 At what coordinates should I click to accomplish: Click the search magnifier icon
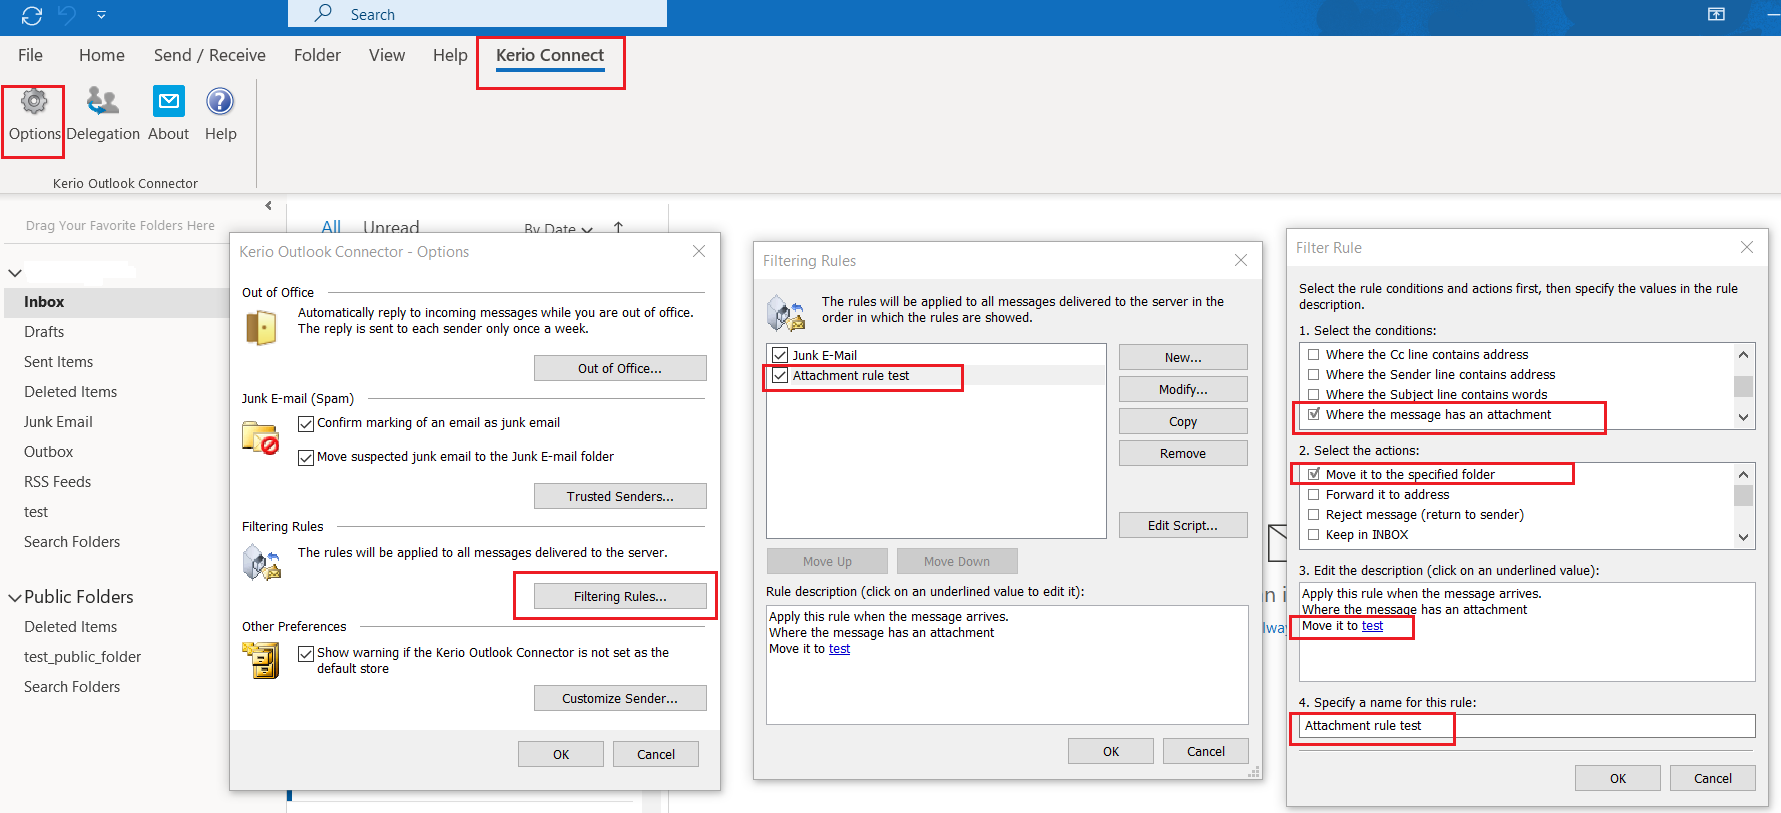323,13
